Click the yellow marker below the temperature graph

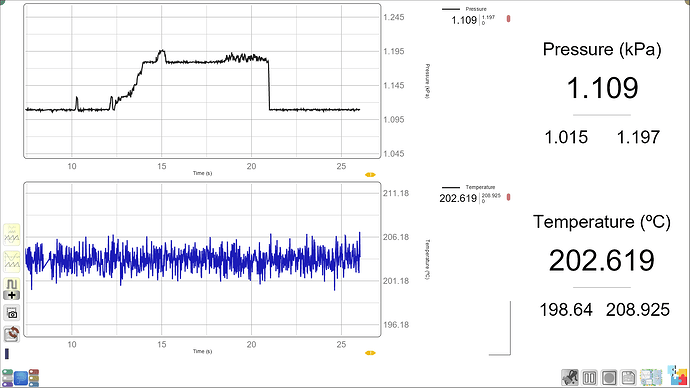pyautogui.click(x=370, y=353)
